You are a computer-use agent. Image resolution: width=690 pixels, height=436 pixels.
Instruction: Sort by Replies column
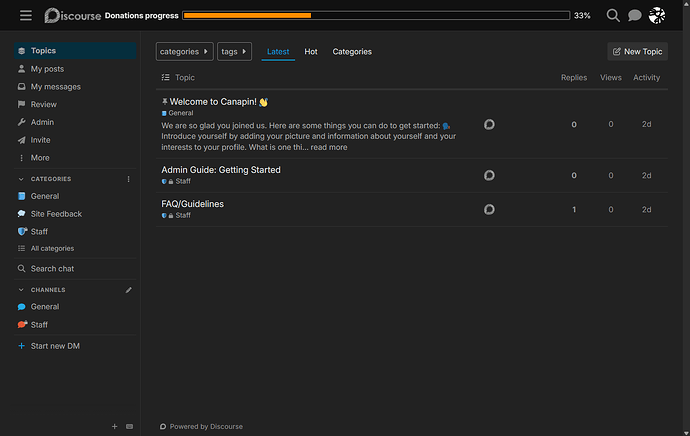pos(574,77)
